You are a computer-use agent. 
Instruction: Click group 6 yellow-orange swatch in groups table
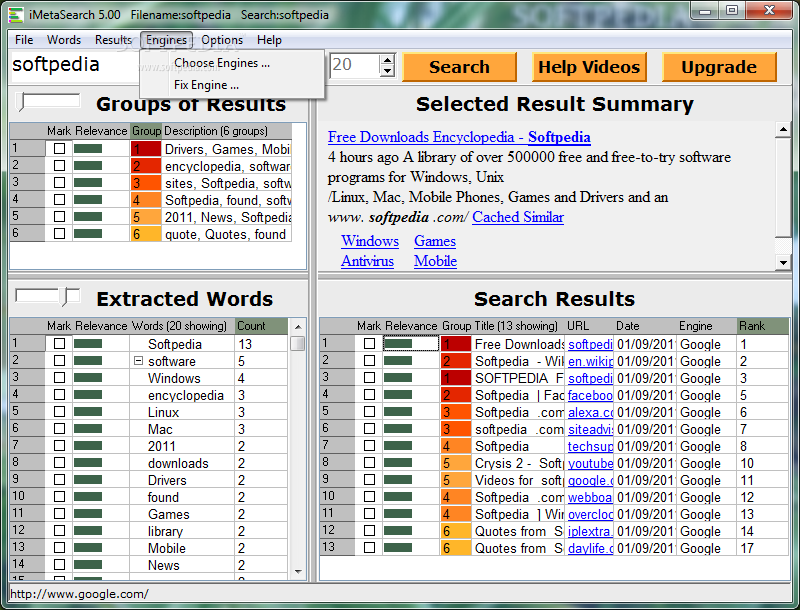[x=146, y=234]
